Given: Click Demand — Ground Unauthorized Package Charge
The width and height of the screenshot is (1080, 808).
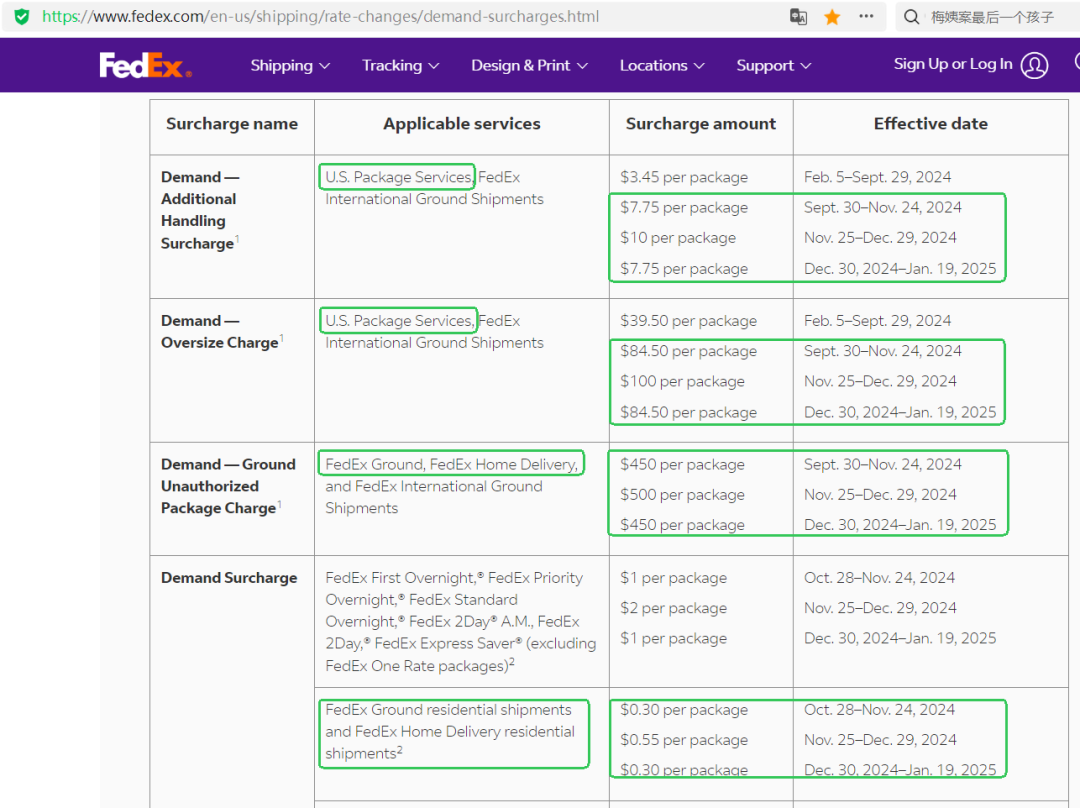Looking at the screenshot, I should tap(228, 486).
